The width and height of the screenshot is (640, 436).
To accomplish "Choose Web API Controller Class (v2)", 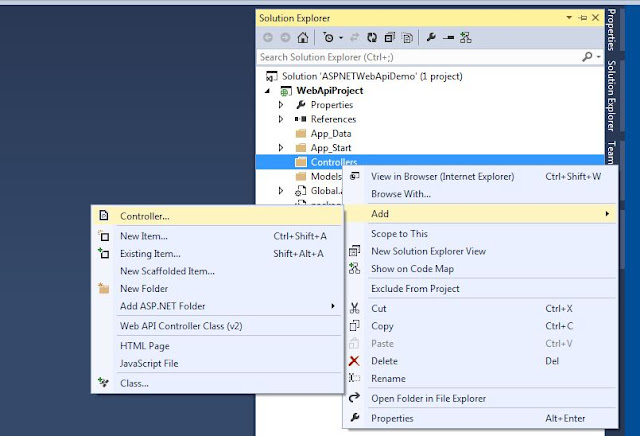I will pyautogui.click(x=181, y=326).
